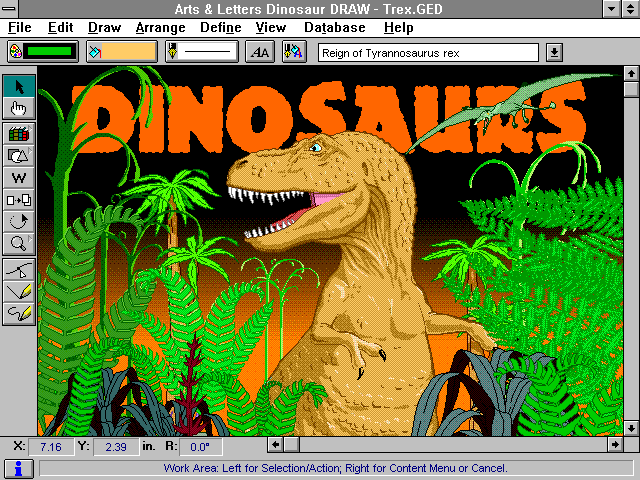
Task: Select the magnifying glass zoom tool
Action: pyautogui.click(x=19, y=244)
